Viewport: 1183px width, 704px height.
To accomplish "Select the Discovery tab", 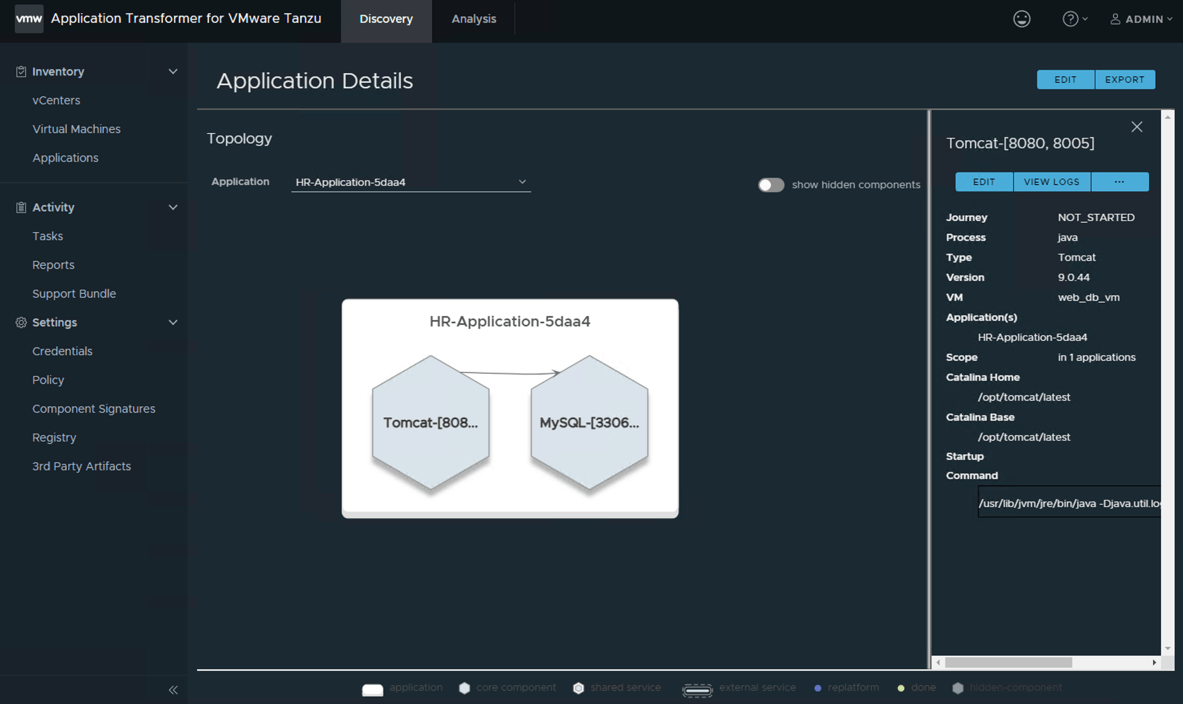I will click(386, 18).
